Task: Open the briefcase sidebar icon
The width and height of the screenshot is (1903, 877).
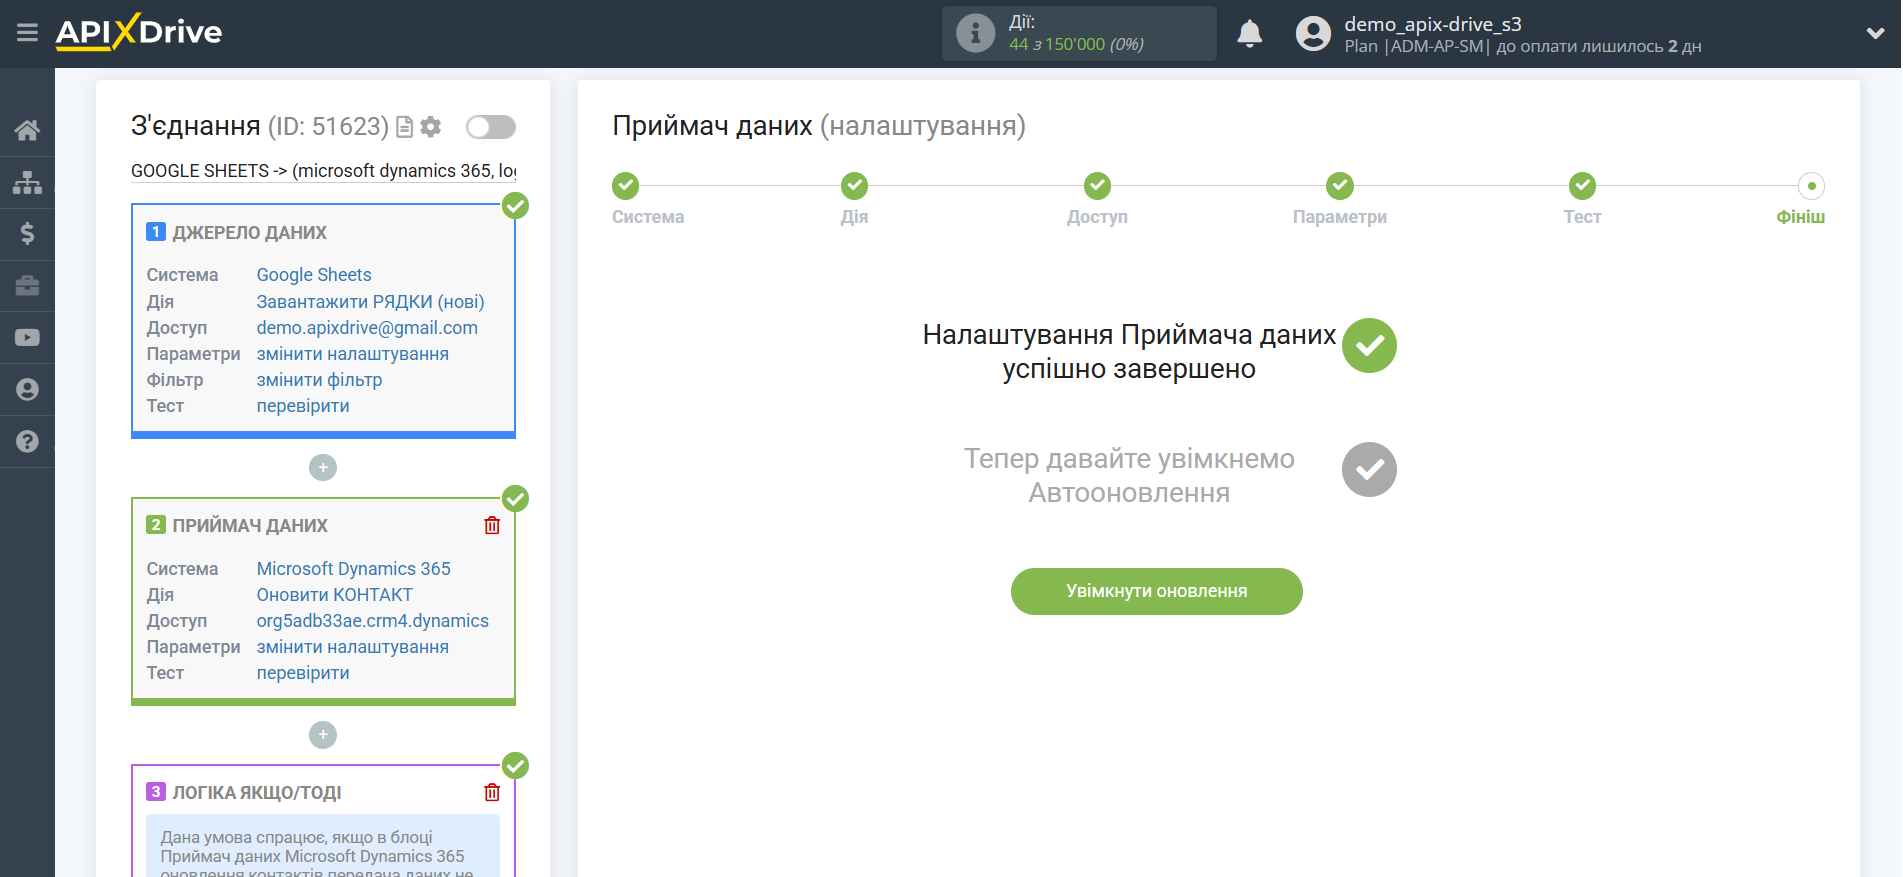Action: point(27,286)
